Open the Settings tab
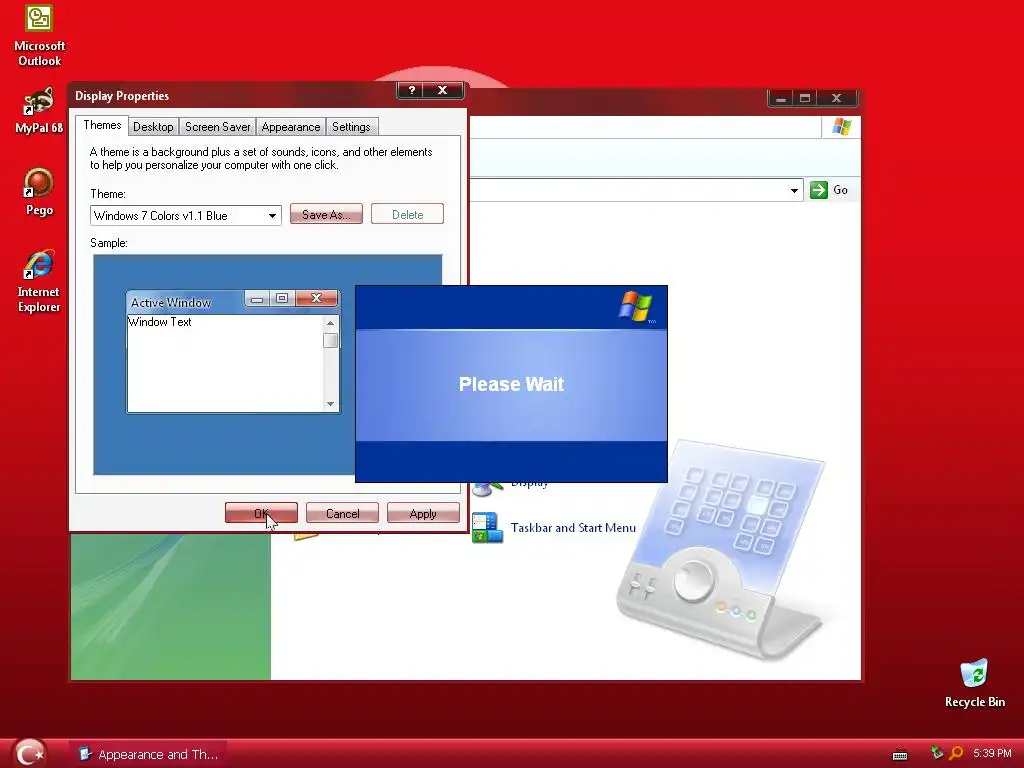This screenshot has width=1024, height=768. click(351, 127)
